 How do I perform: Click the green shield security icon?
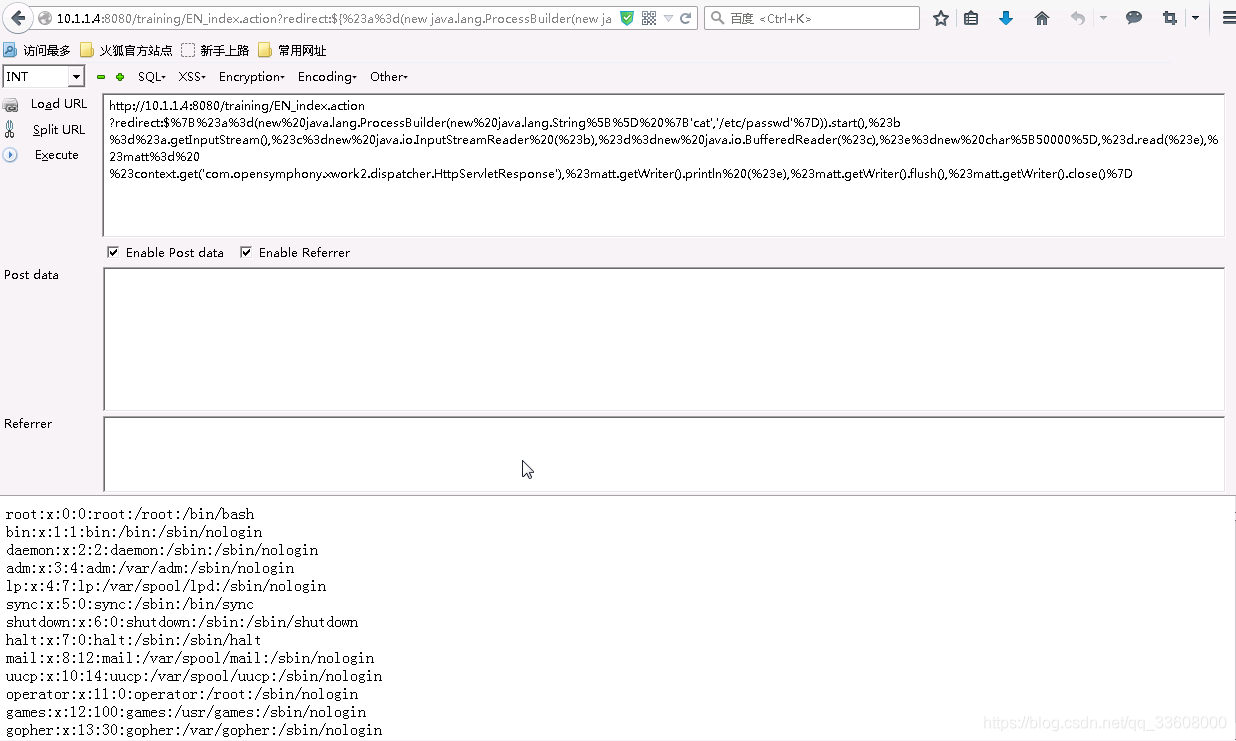tap(627, 18)
